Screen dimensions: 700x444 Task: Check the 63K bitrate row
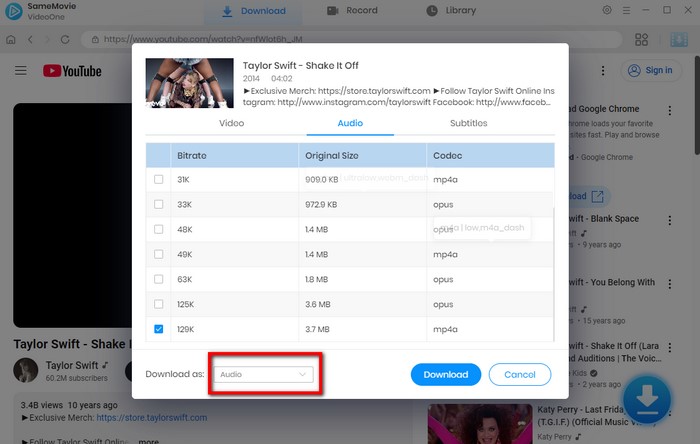coord(158,279)
